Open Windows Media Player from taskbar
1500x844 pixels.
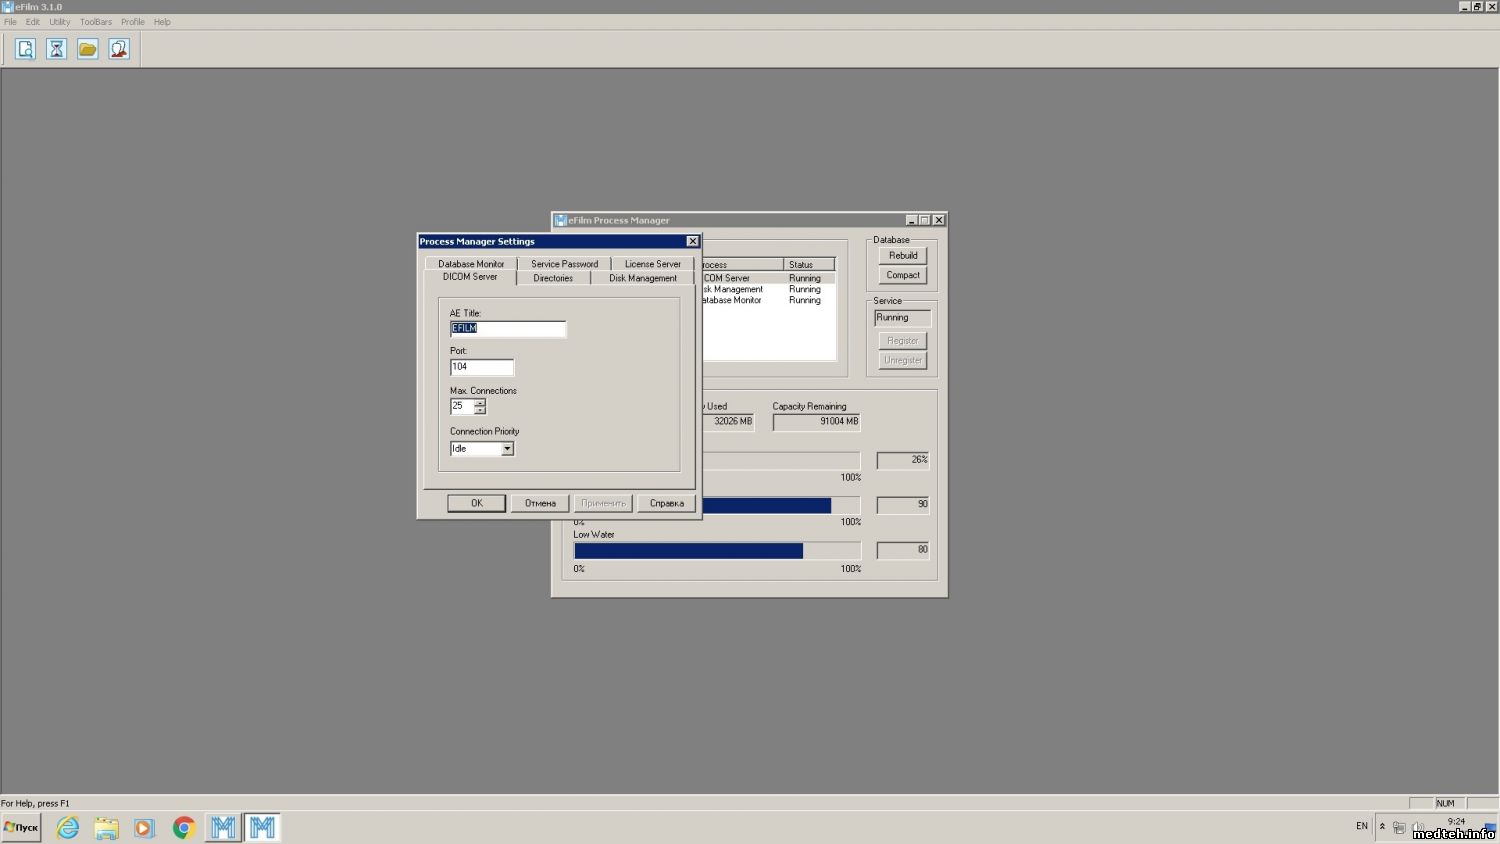(x=144, y=827)
